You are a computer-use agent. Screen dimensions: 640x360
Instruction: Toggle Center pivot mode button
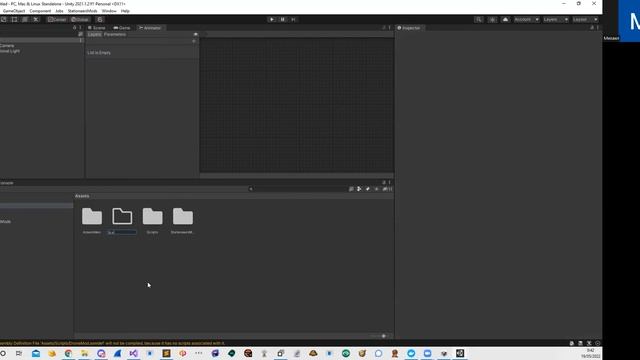[57, 20]
